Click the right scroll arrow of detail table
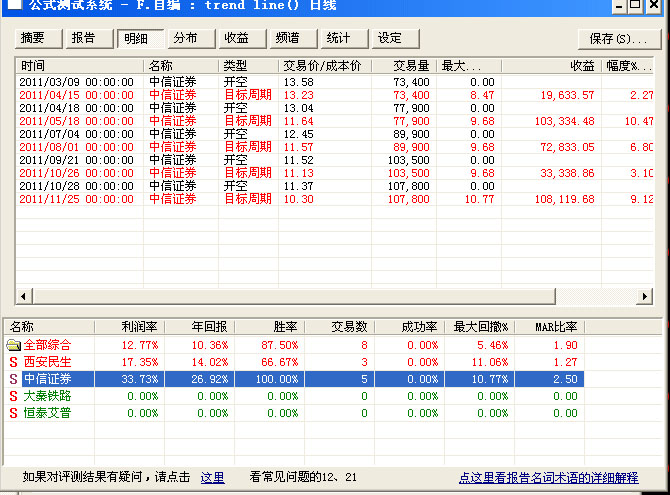The height and width of the screenshot is (495, 670). [645, 296]
